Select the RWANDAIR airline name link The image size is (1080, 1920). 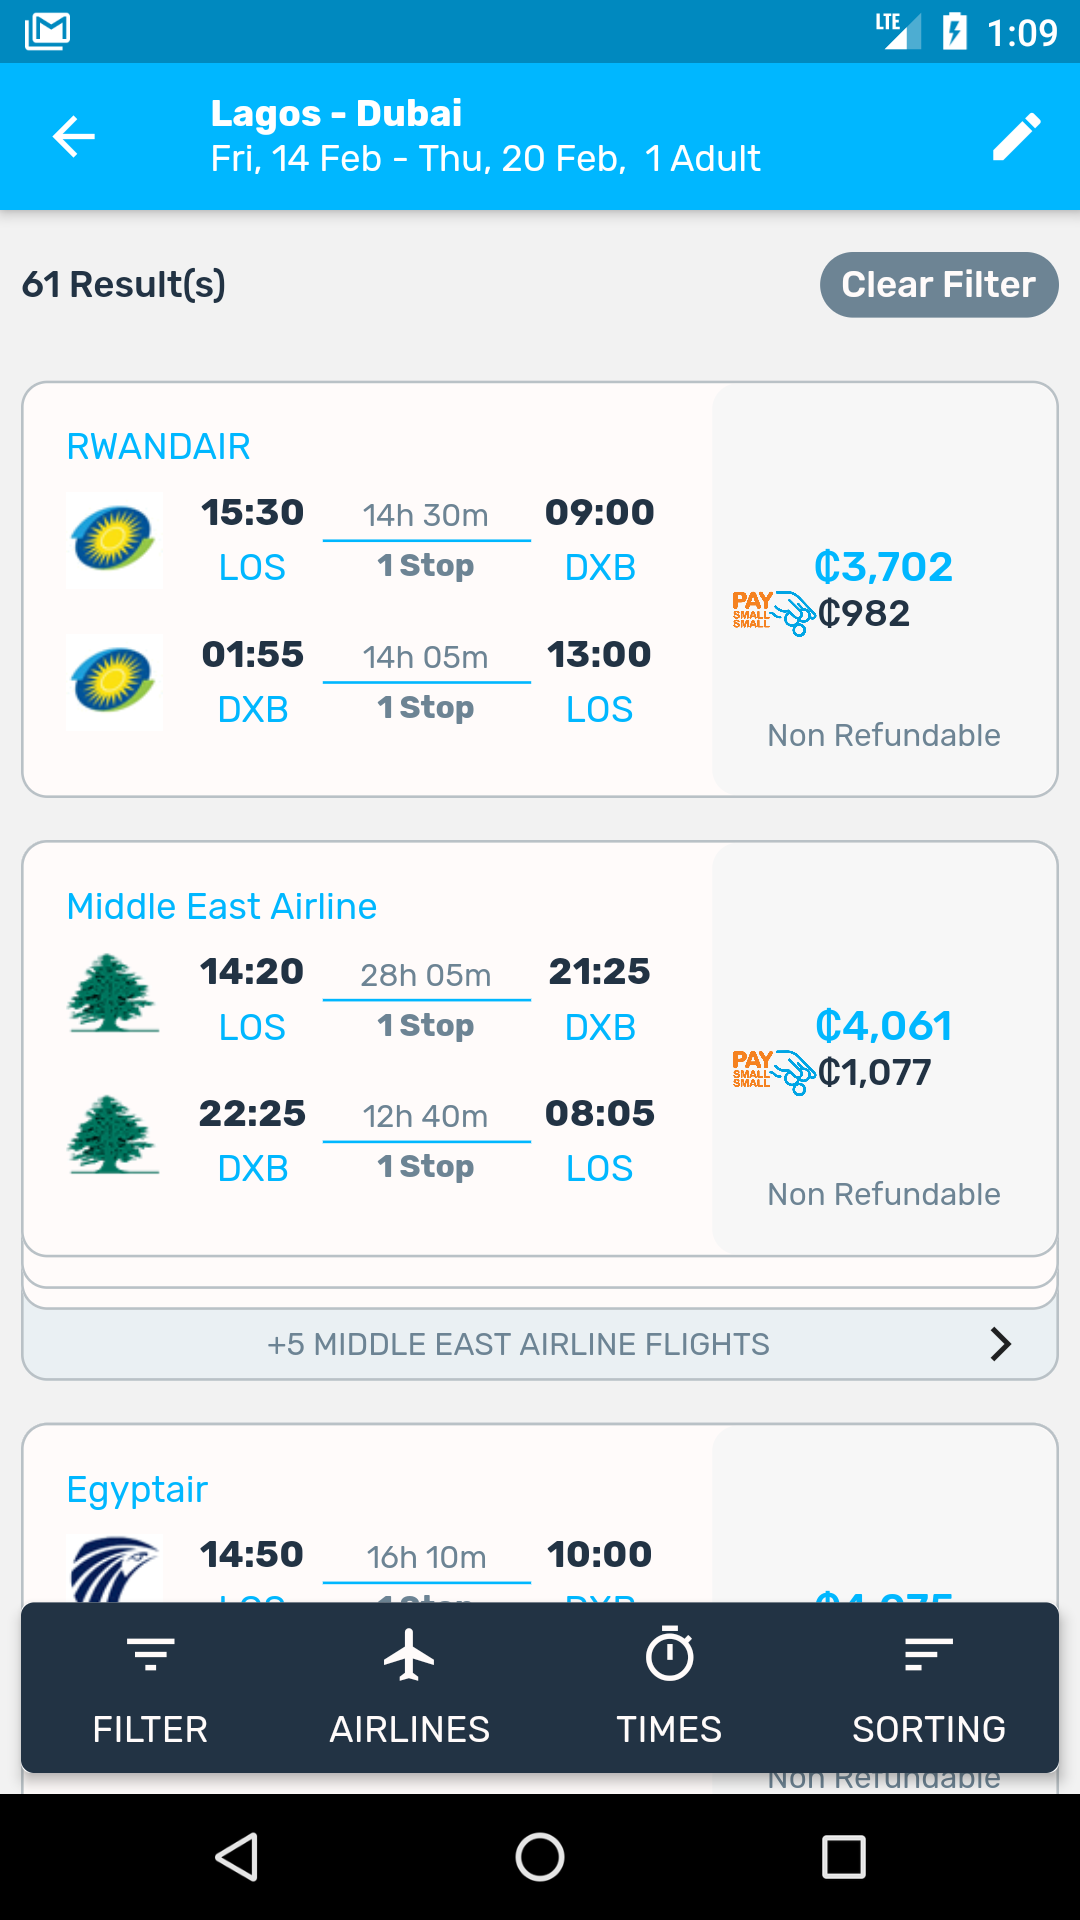click(x=158, y=447)
